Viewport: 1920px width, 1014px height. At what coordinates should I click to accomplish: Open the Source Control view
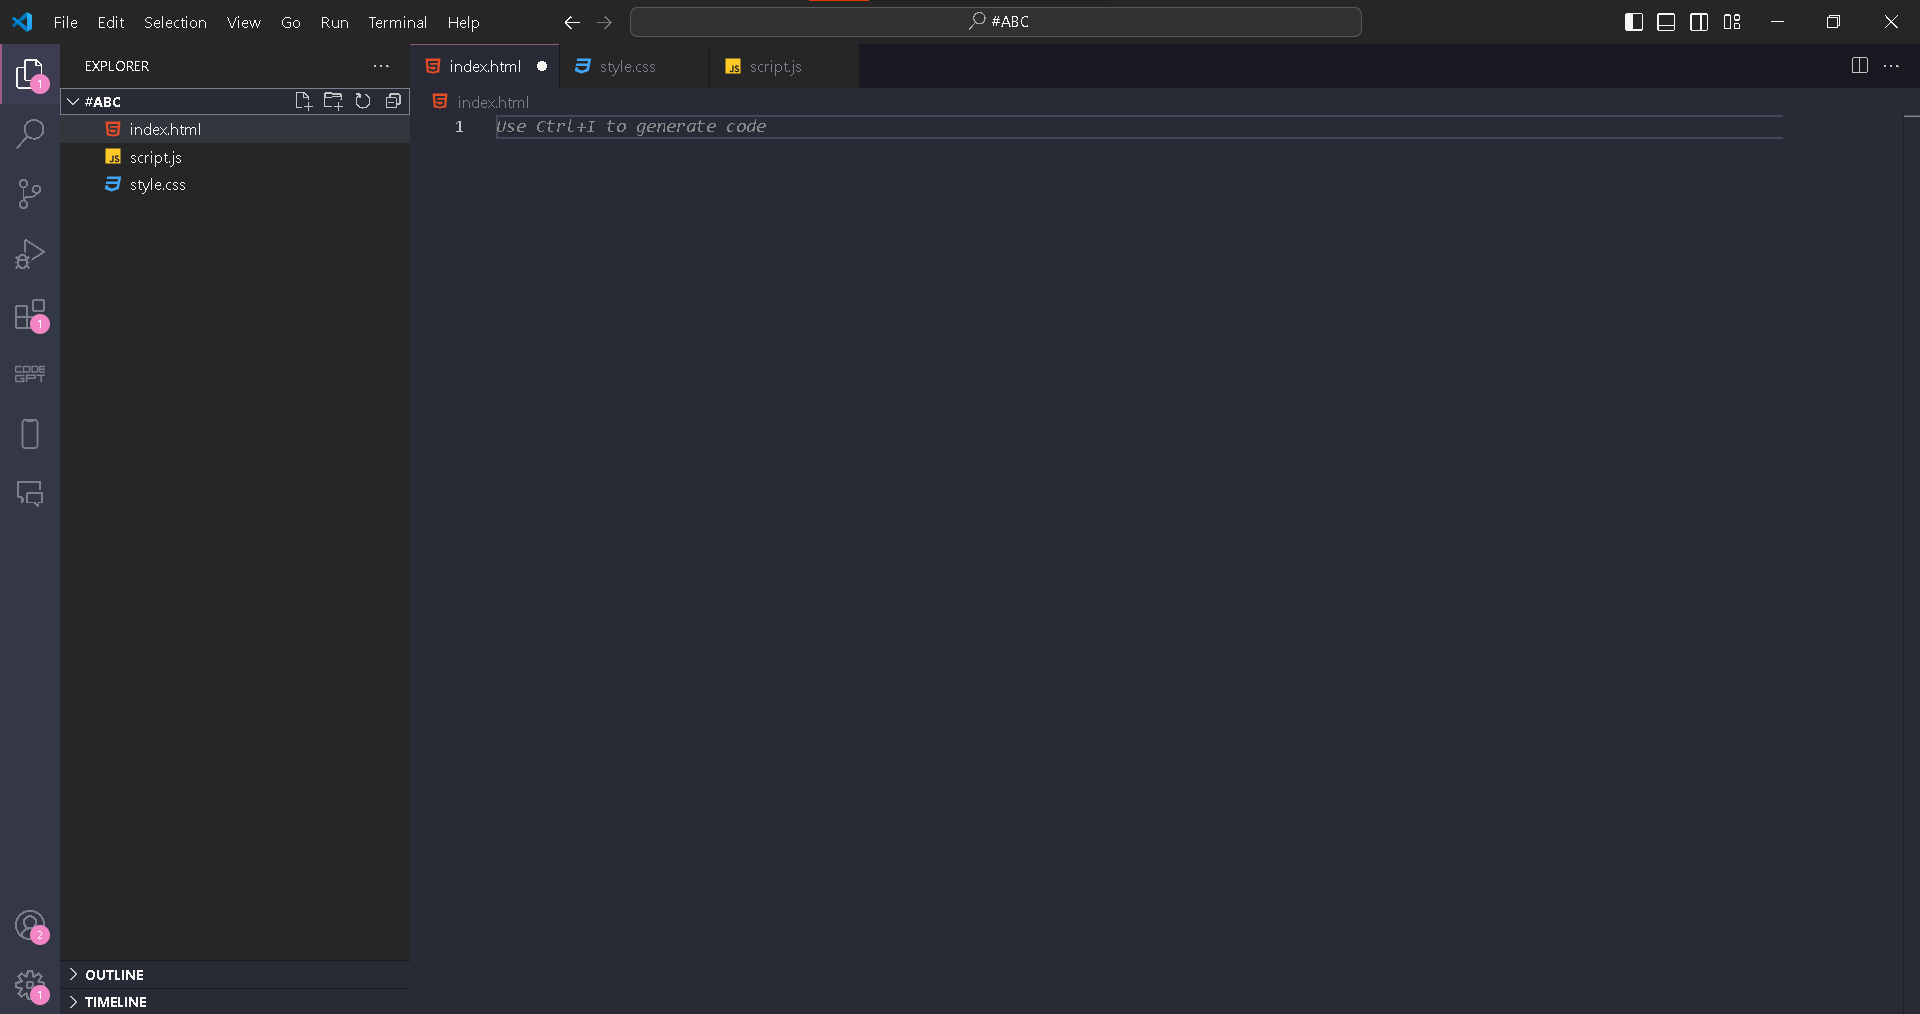pos(30,194)
